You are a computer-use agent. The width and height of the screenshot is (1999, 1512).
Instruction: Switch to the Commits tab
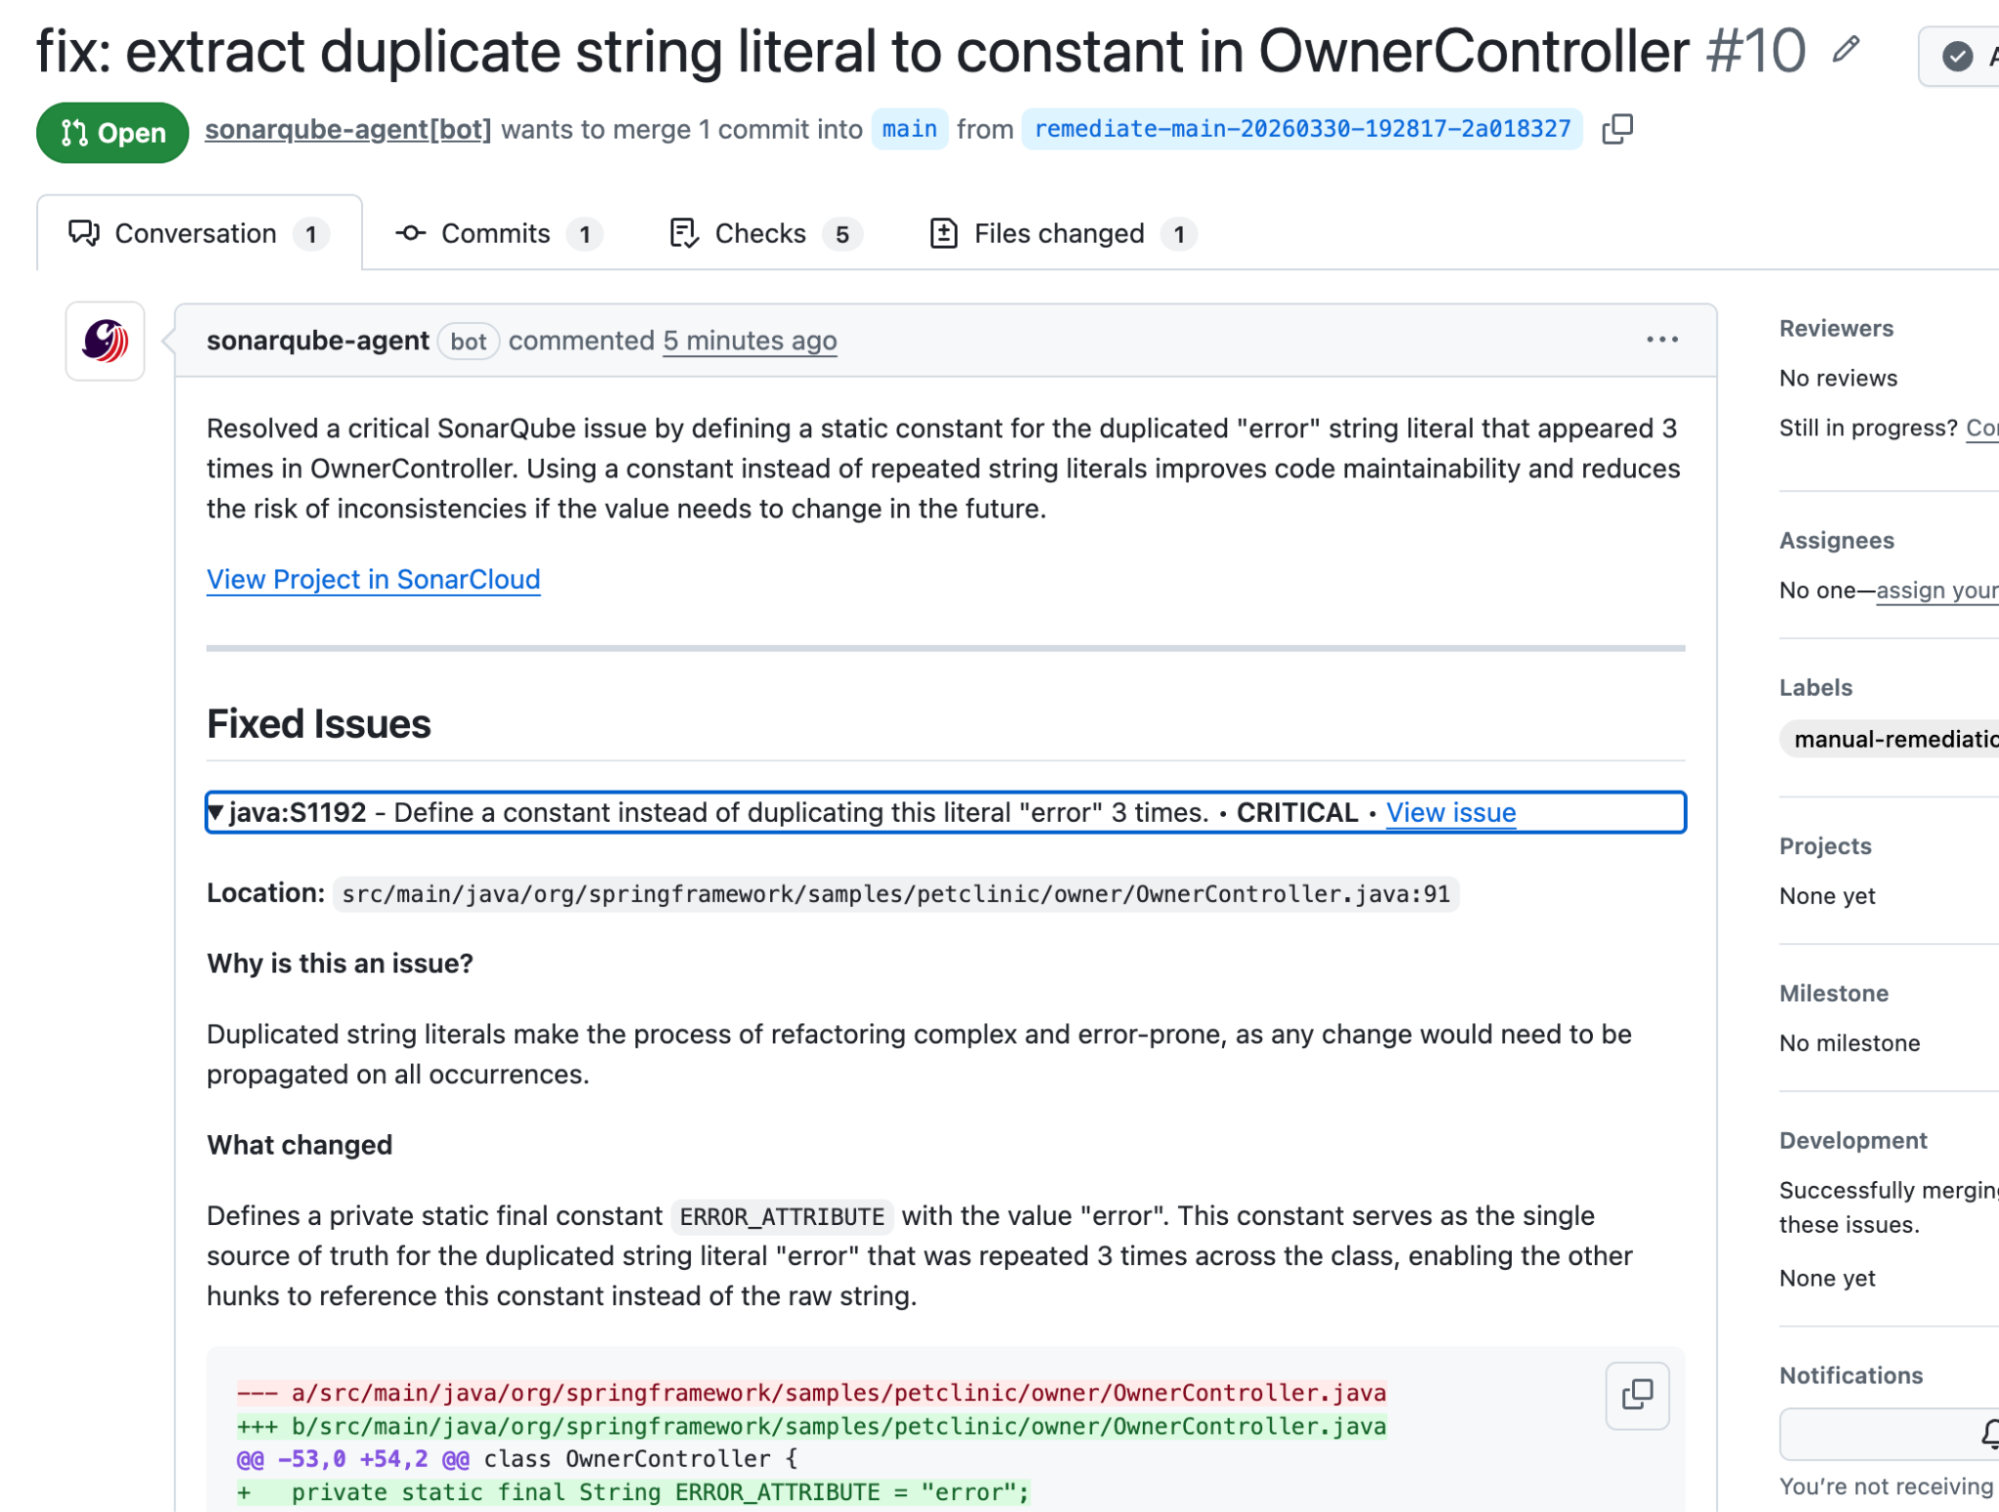(x=497, y=234)
